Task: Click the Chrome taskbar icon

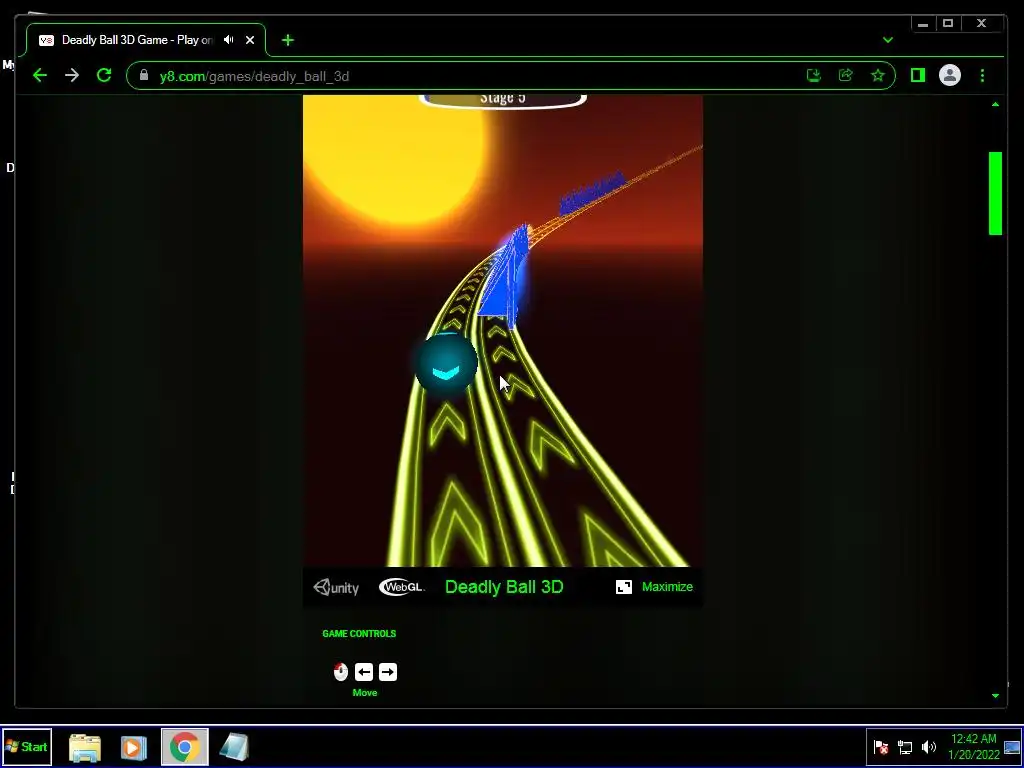Action: (x=185, y=747)
